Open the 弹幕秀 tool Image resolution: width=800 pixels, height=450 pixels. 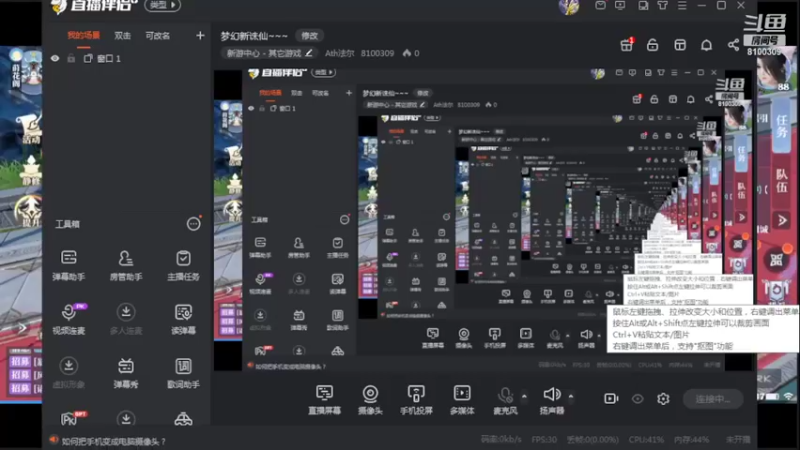tap(126, 373)
